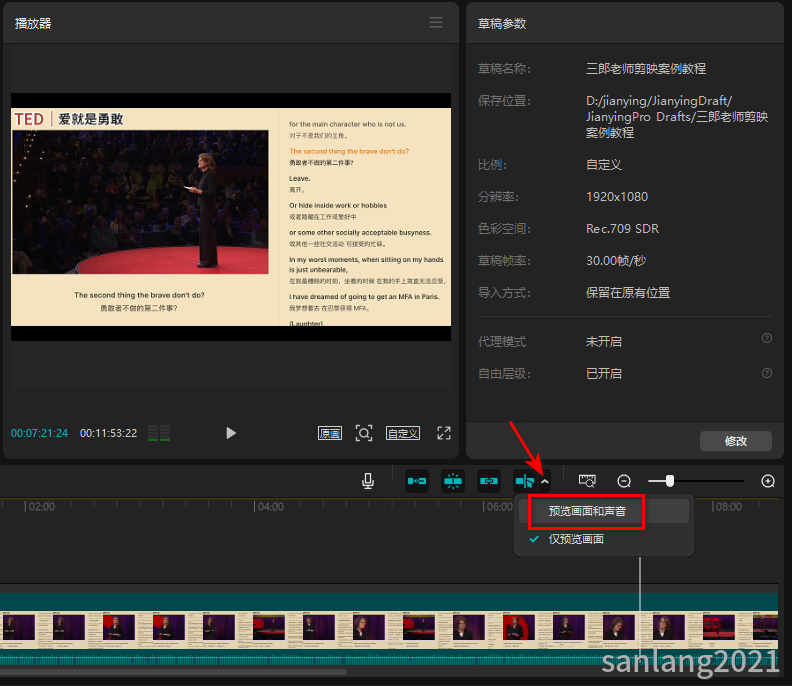Play the video preview
Image resolution: width=792 pixels, height=686 pixels.
point(231,433)
